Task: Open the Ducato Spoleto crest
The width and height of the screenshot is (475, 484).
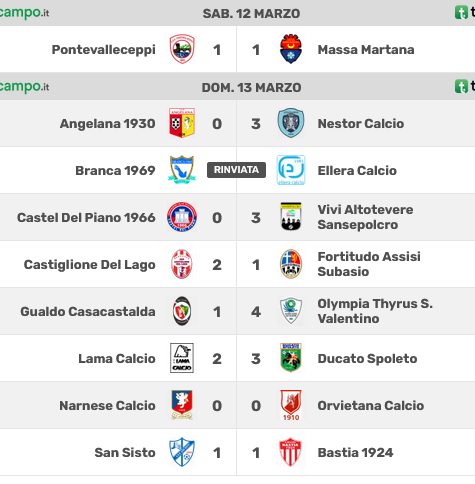Action: (x=291, y=358)
